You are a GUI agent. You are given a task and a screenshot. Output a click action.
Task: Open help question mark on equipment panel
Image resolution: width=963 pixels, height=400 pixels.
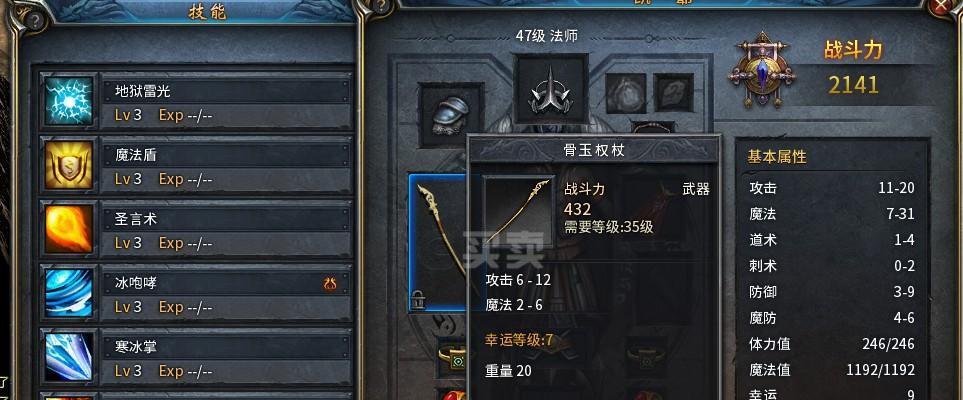click(381, 6)
